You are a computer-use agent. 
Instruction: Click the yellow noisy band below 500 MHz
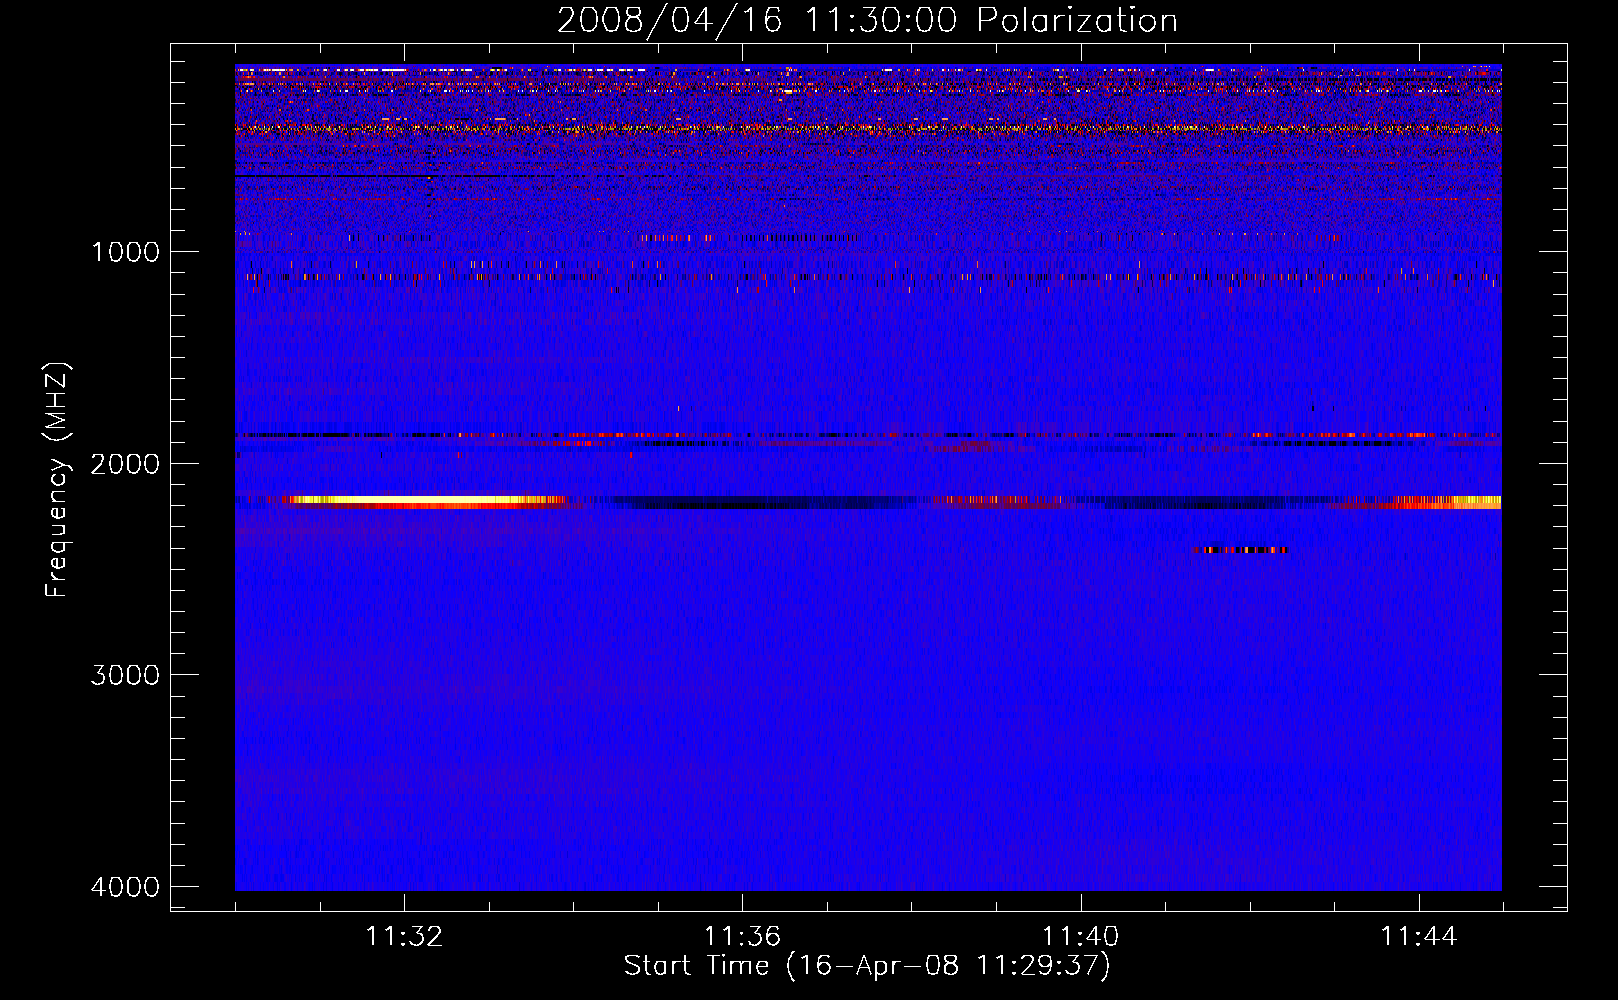tap(868, 128)
